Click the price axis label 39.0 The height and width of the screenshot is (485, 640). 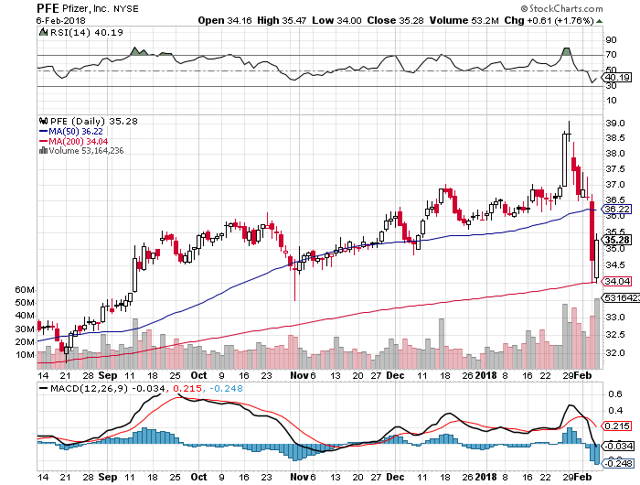tap(615, 123)
